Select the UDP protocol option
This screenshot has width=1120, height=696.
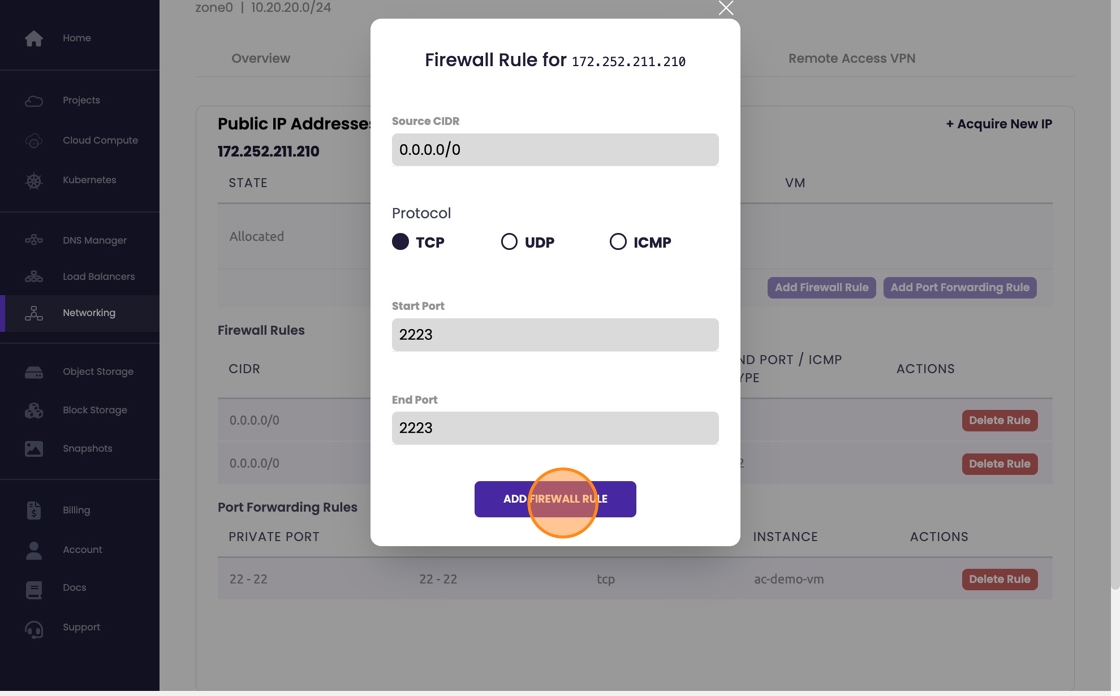click(510, 242)
